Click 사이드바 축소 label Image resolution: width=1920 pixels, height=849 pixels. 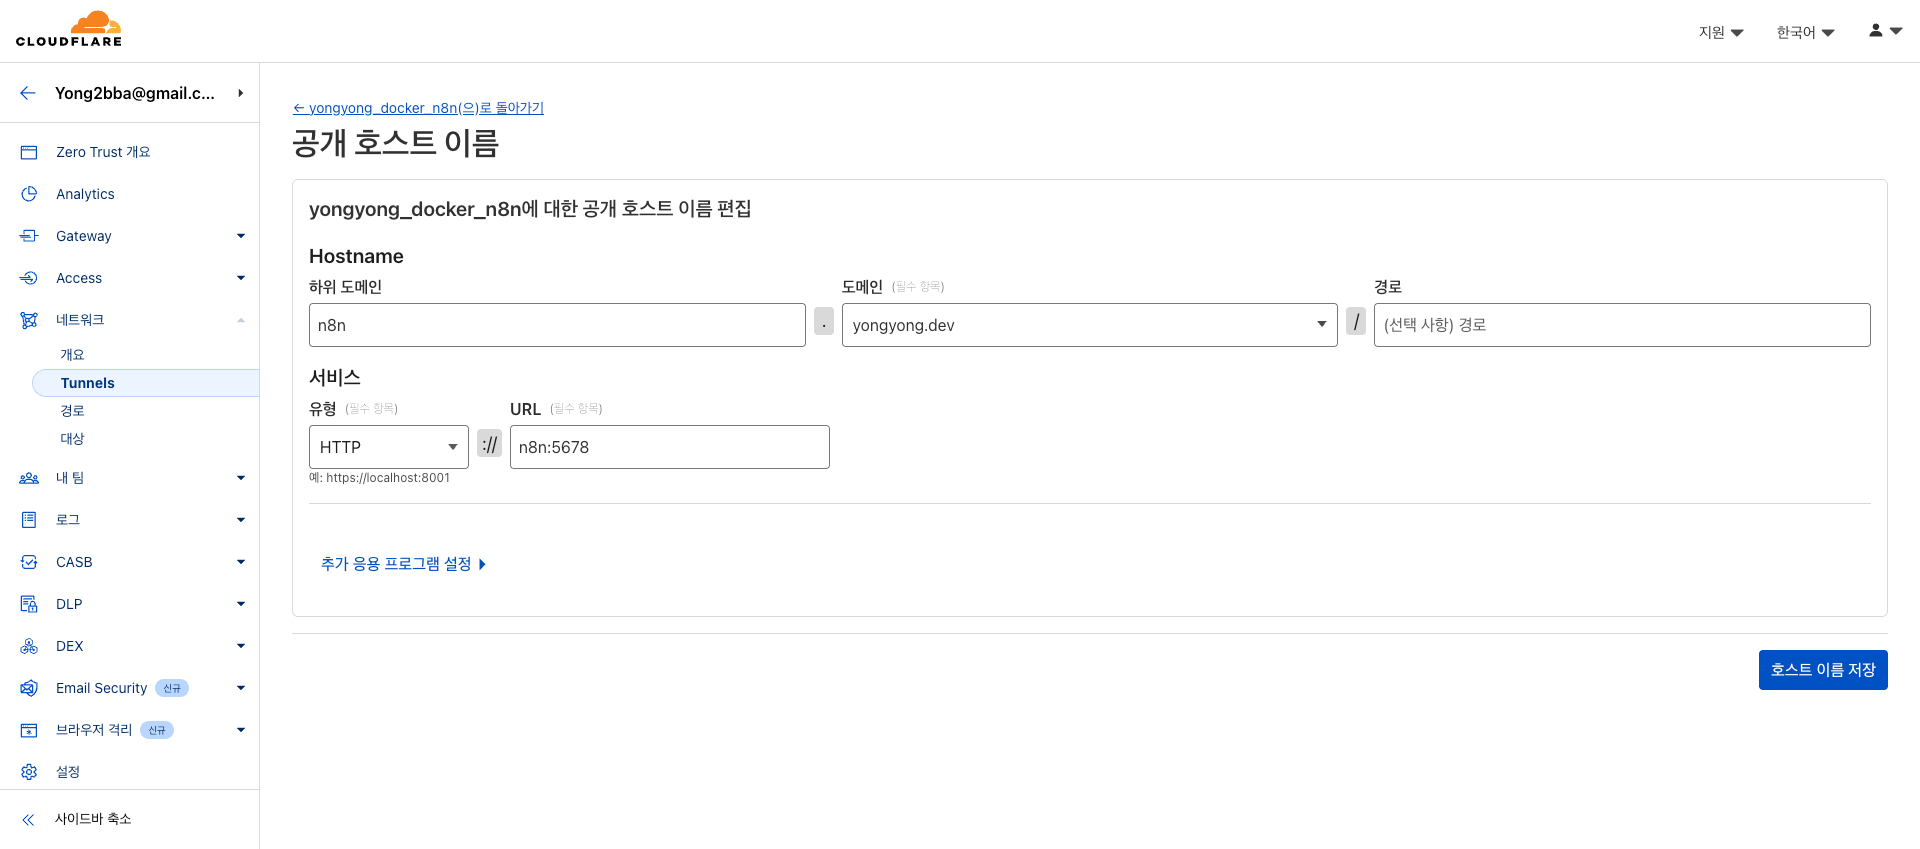coord(93,819)
